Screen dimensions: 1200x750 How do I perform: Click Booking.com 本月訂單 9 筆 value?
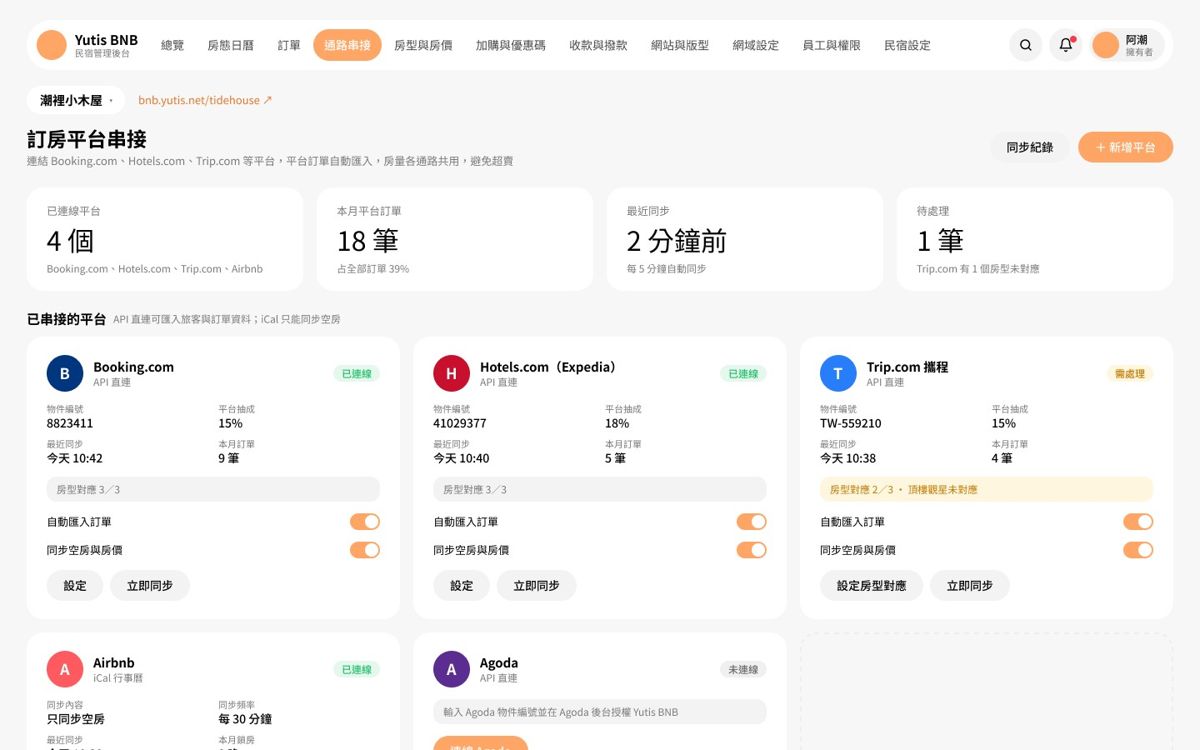coord(229,458)
